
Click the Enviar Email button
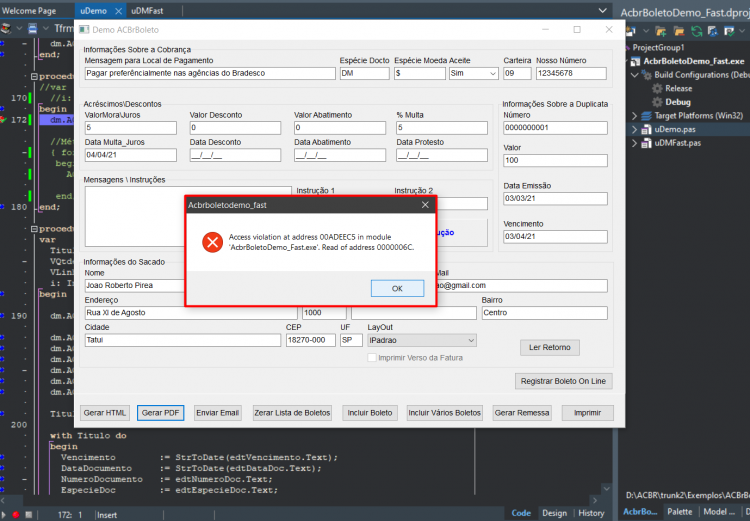click(218, 413)
